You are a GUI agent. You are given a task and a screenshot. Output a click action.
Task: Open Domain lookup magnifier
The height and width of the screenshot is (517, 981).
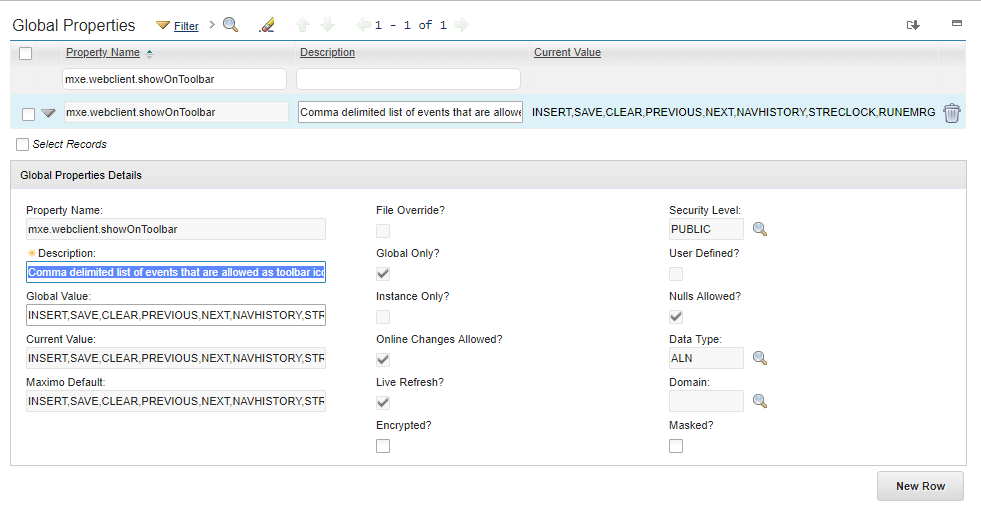tap(760, 401)
